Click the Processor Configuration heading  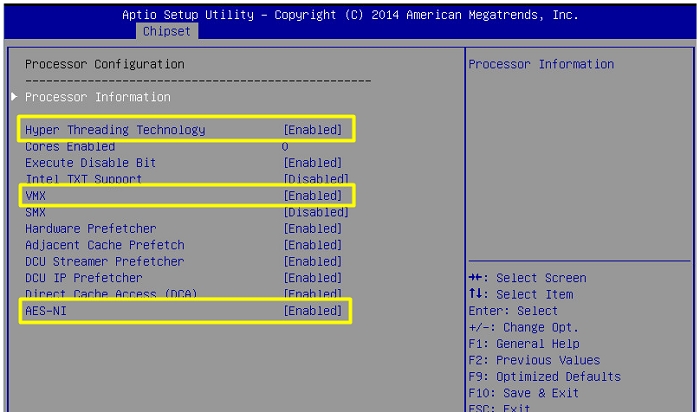104,64
